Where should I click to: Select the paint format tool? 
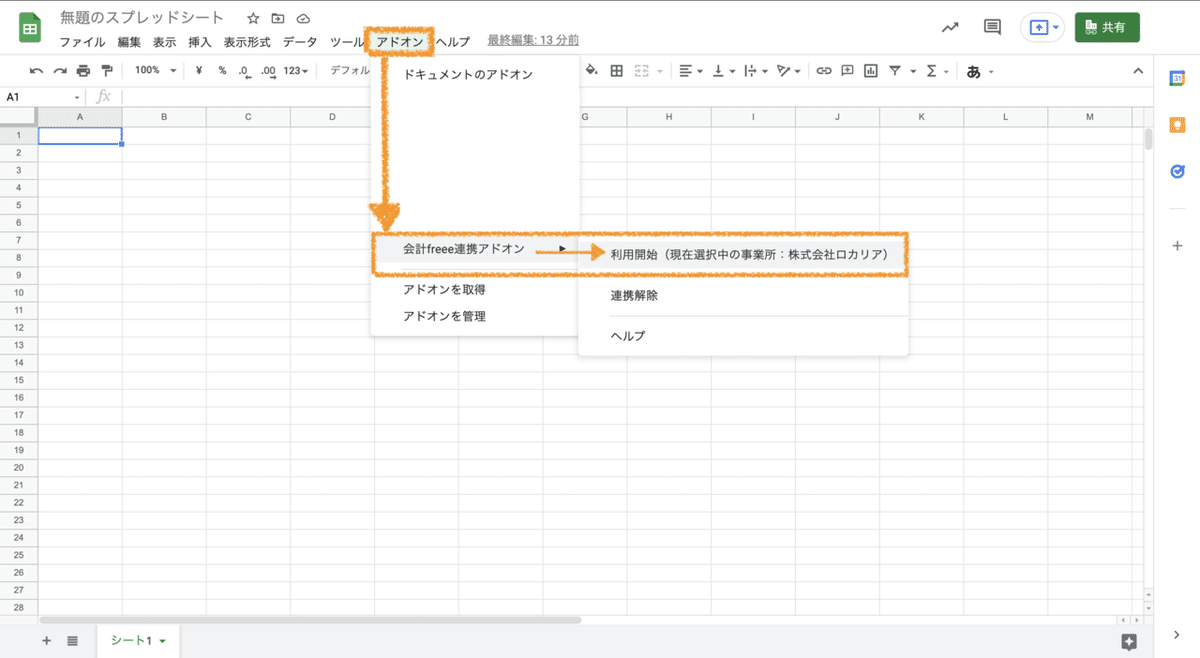(x=106, y=71)
